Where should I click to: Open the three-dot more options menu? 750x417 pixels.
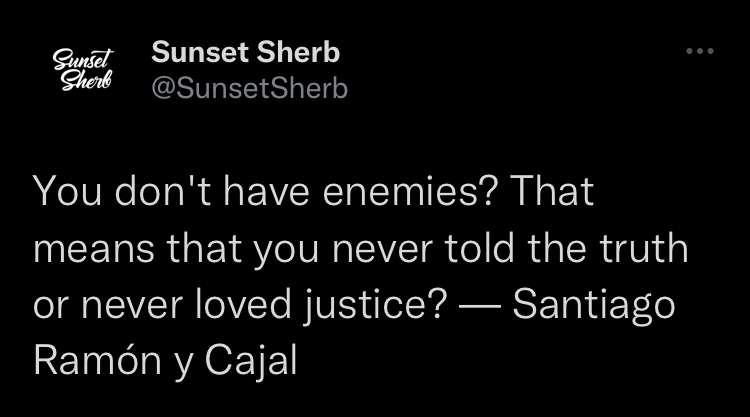pos(700,51)
